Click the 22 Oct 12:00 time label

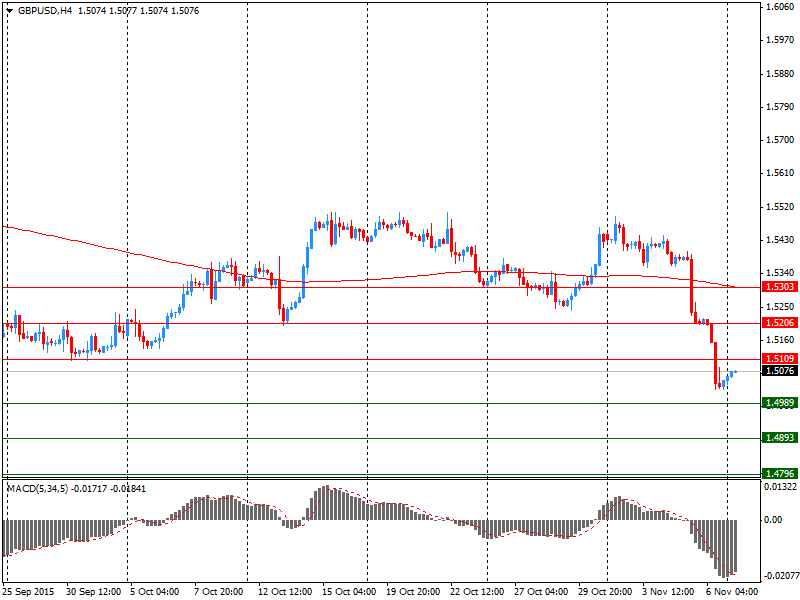click(x=477, y=592)
